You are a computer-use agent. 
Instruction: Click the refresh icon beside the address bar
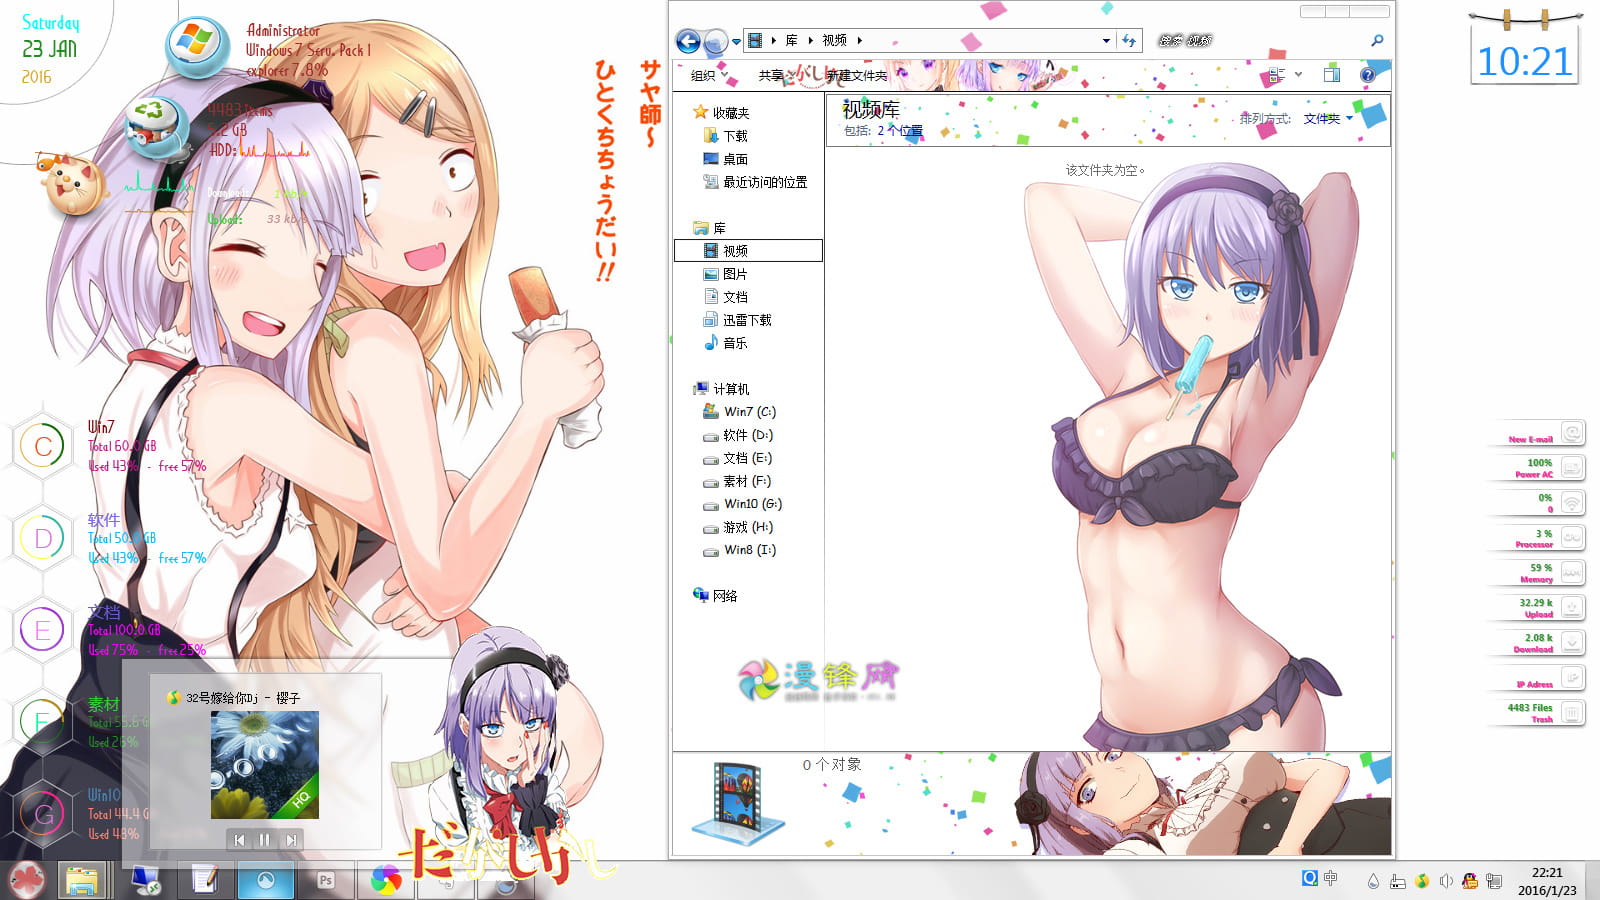1129,40
